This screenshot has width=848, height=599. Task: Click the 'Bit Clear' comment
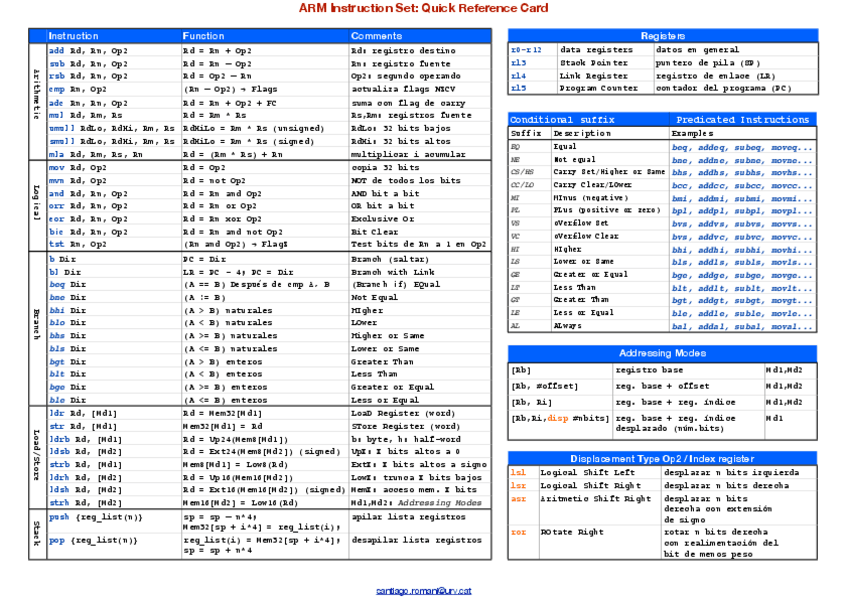click(x=374, y=232)
